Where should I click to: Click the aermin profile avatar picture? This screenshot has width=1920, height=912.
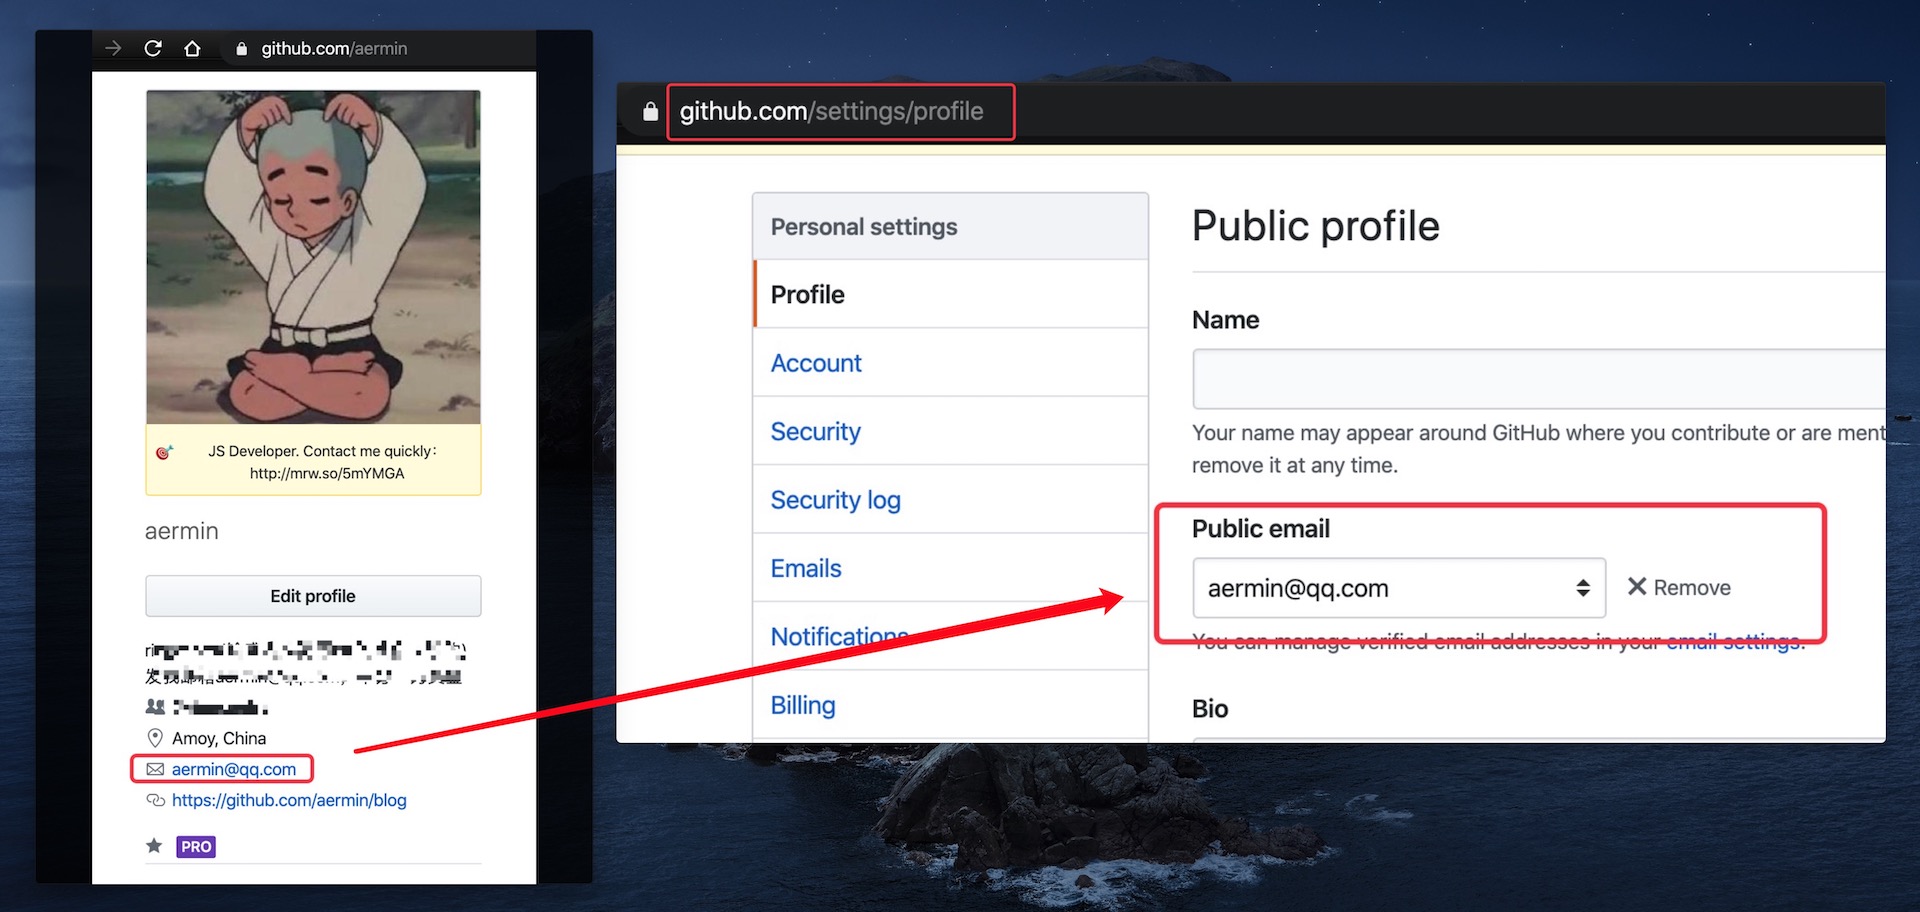(313, 257)
